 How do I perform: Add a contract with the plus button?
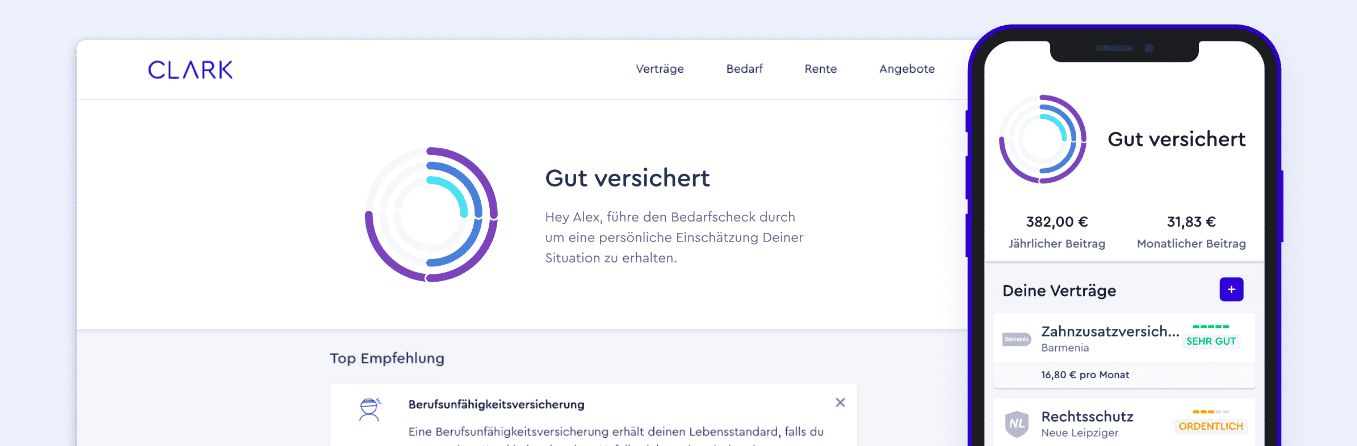click(x=1232, y=289)
